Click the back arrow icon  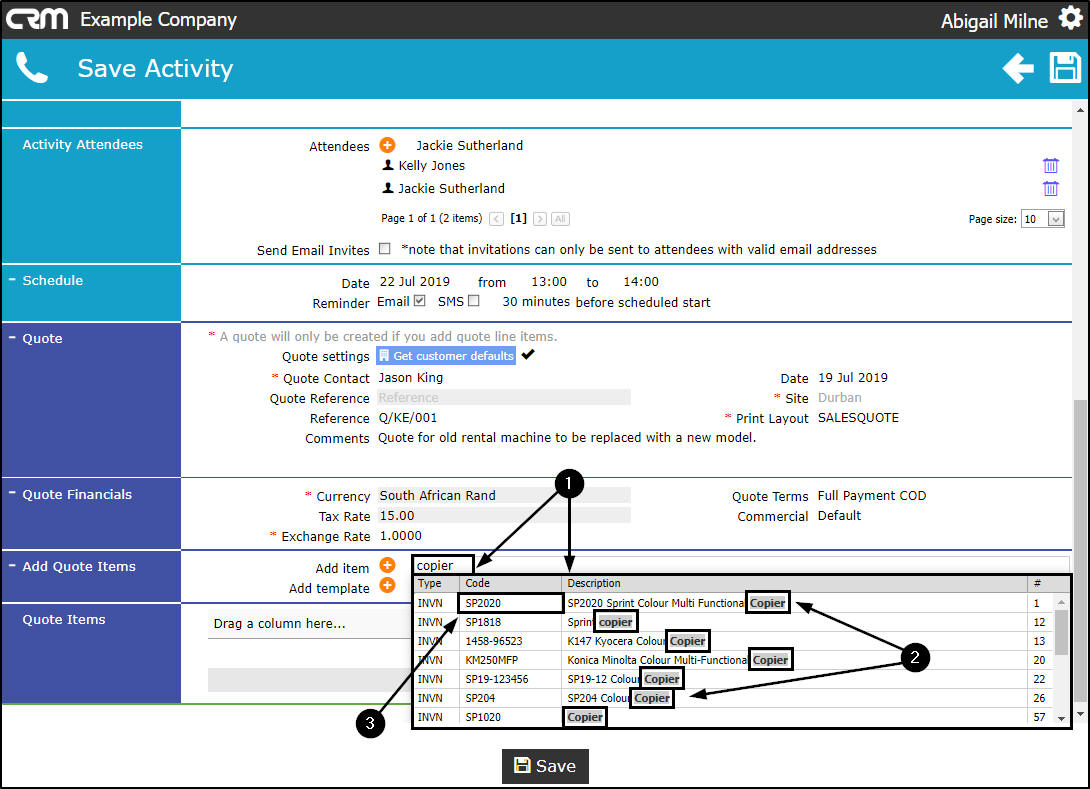click(x=1018, y=68)
